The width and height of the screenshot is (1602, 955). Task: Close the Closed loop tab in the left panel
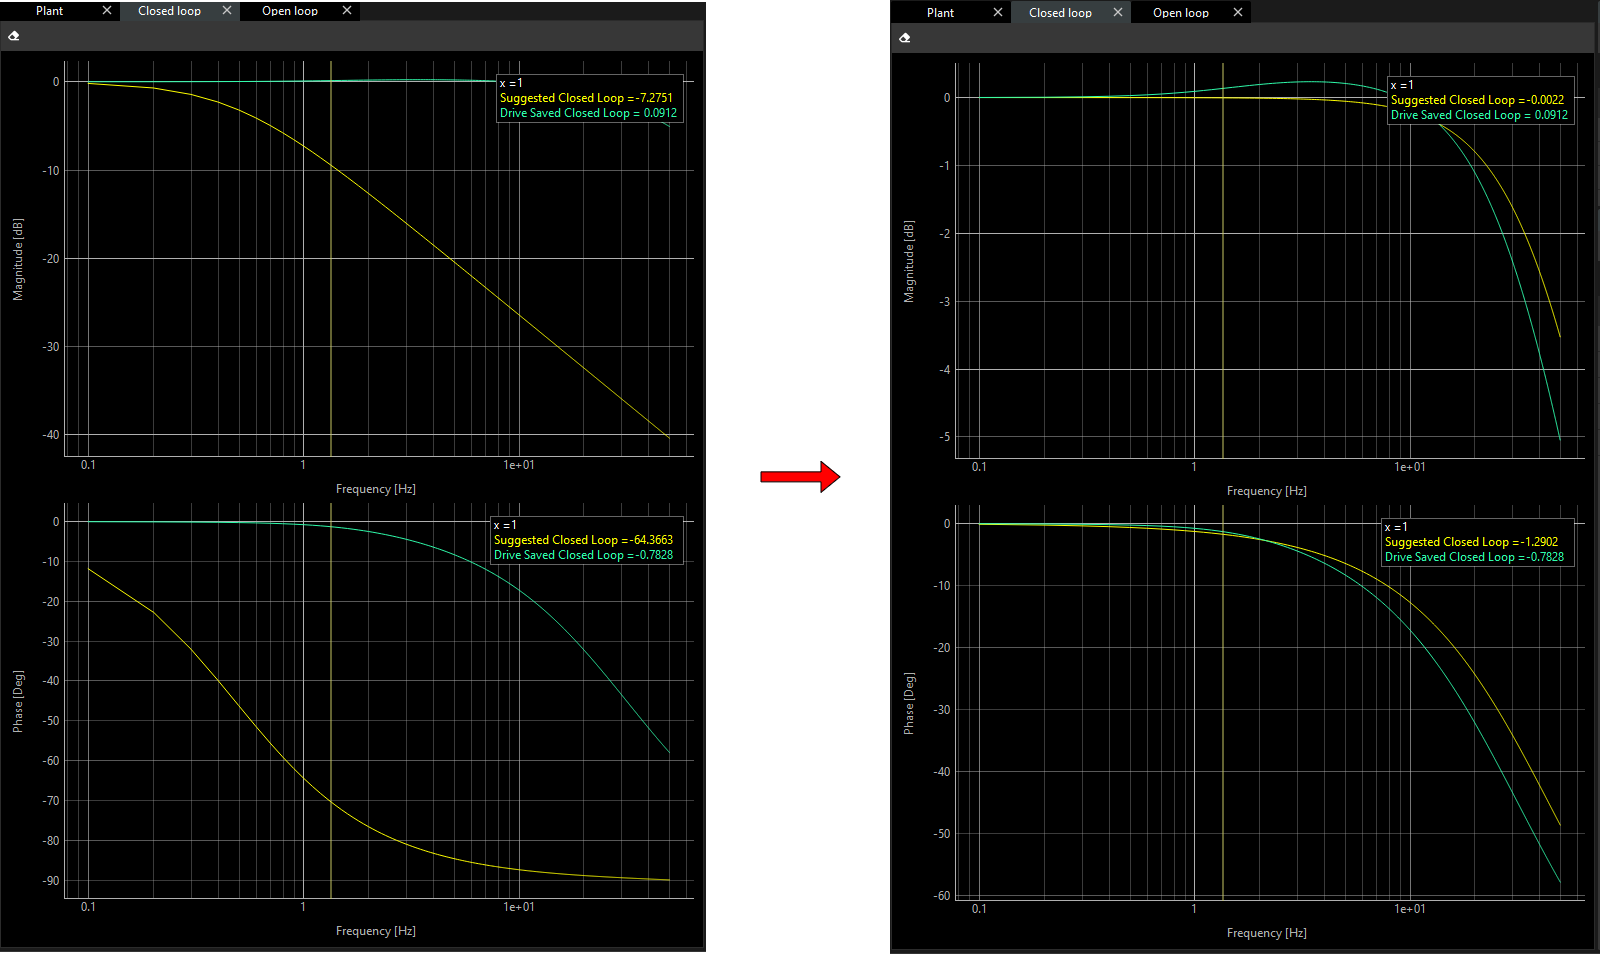pos(227,11)
